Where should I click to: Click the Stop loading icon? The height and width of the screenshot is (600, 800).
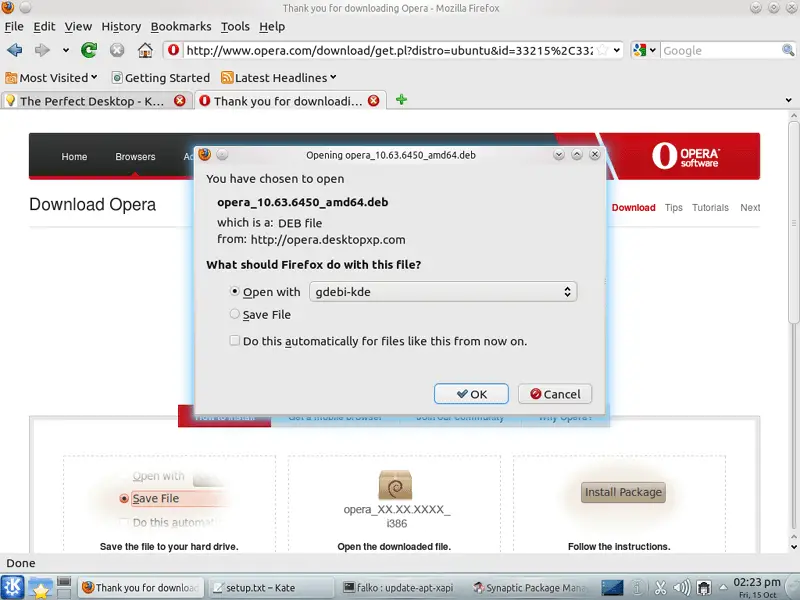117,50
